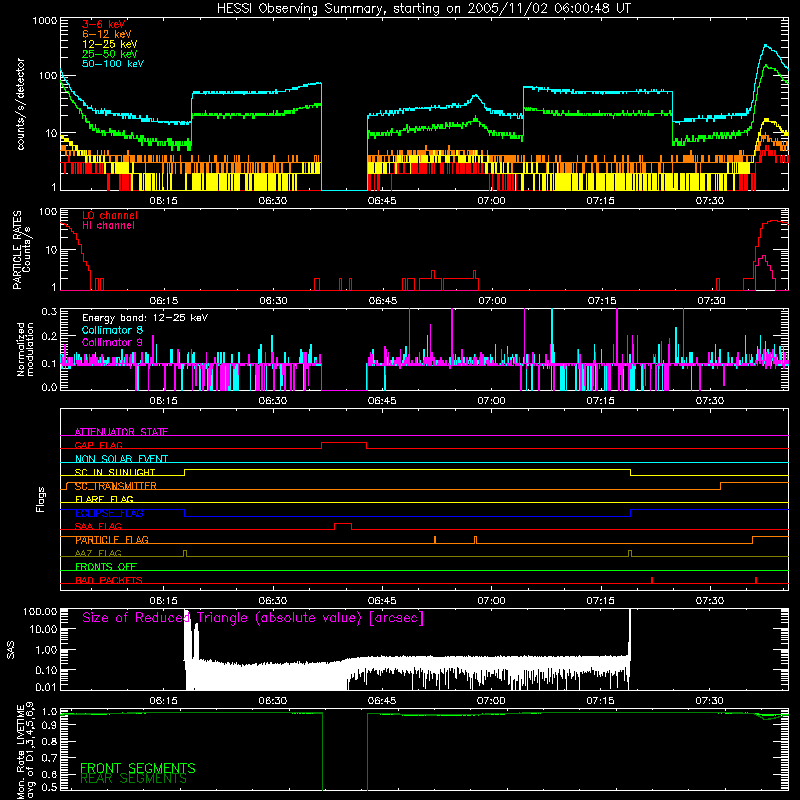Click the SC_TRANSMITTER flag label
This screenshot has width=800, height=800.
[115, 486]
